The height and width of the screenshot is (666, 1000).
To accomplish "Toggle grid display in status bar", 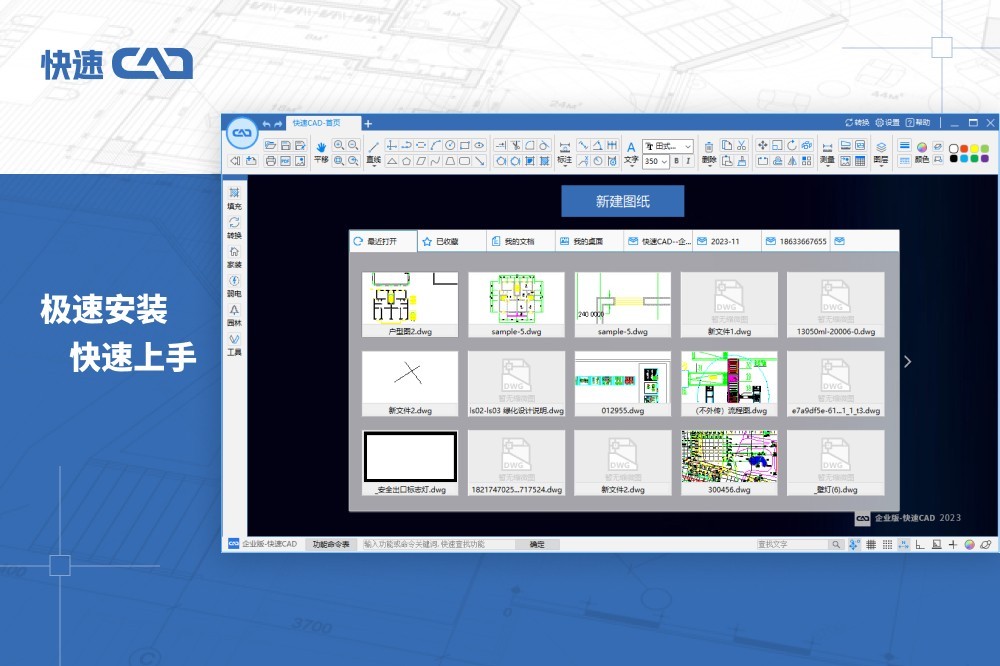I will [x=871, y=544].
